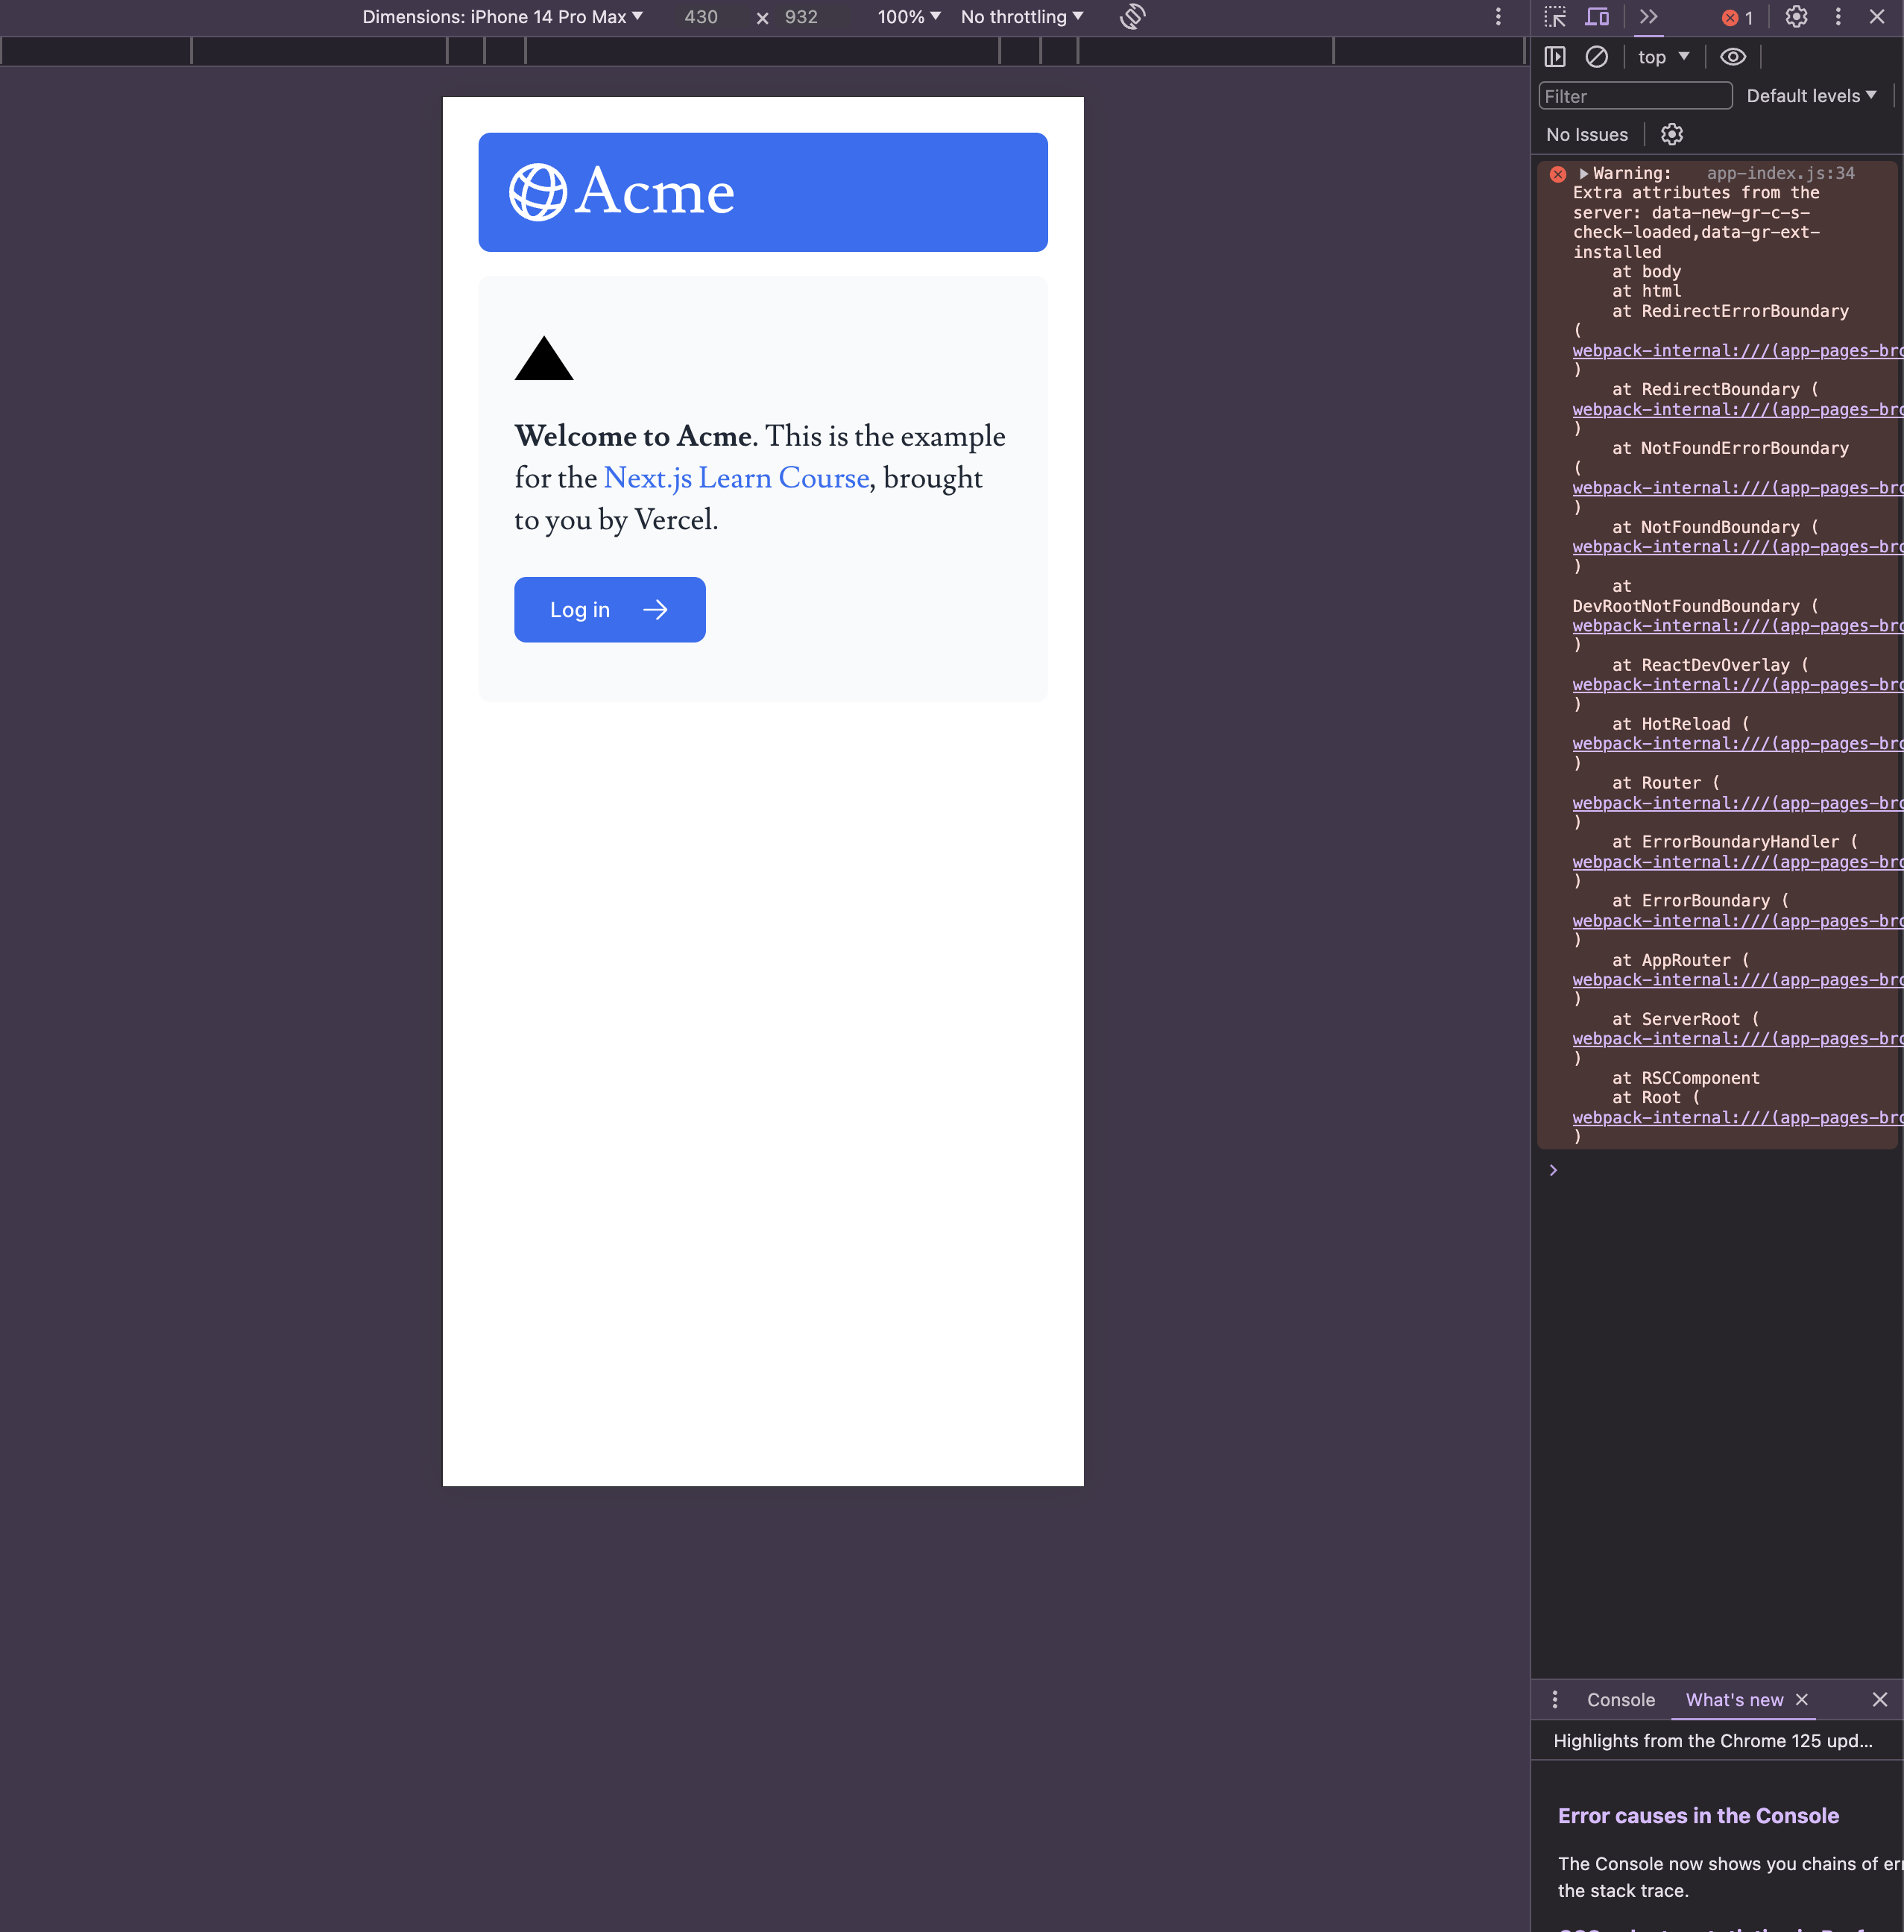Click the rotate device orientation icon
1904x1932 pixels.
pos(1132,17)
